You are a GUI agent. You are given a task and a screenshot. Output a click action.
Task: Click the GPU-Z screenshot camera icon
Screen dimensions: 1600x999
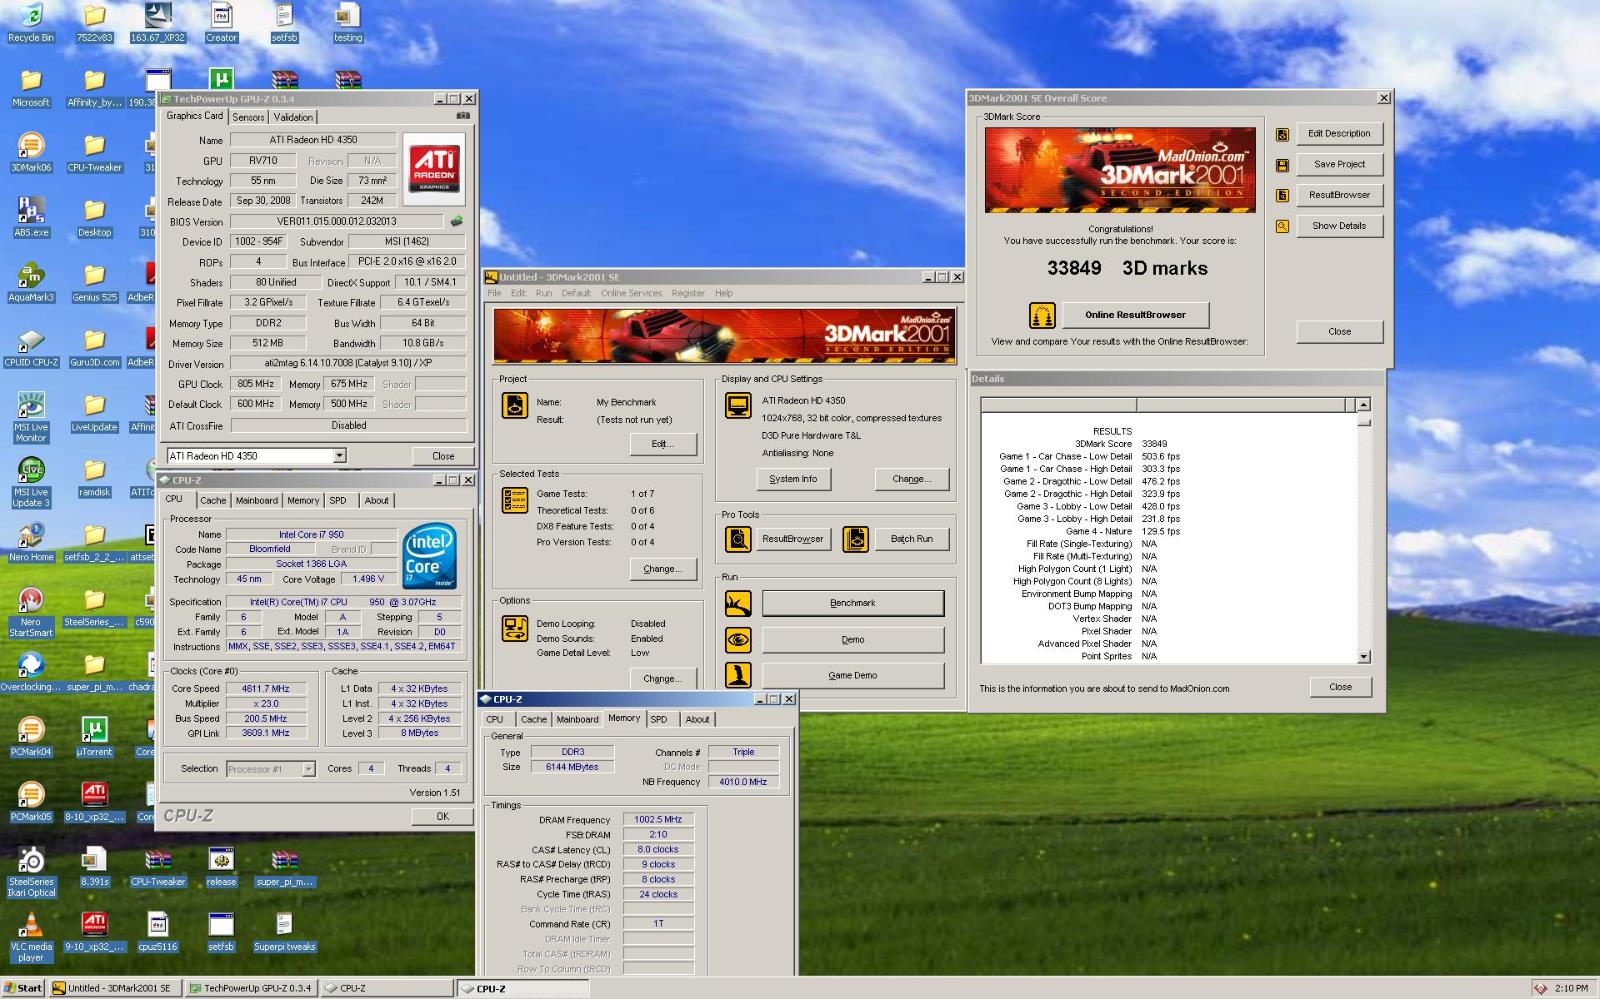tap(463, 116)
